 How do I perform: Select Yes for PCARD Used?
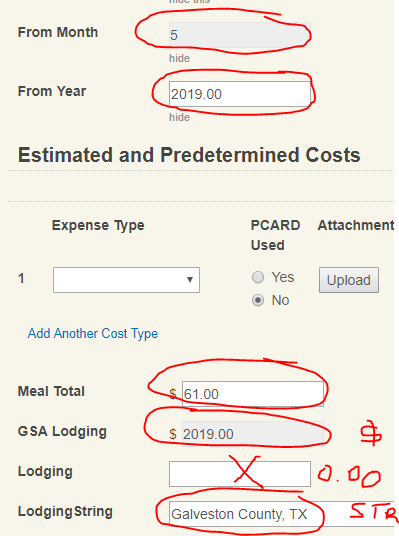[x=258, y=277]
